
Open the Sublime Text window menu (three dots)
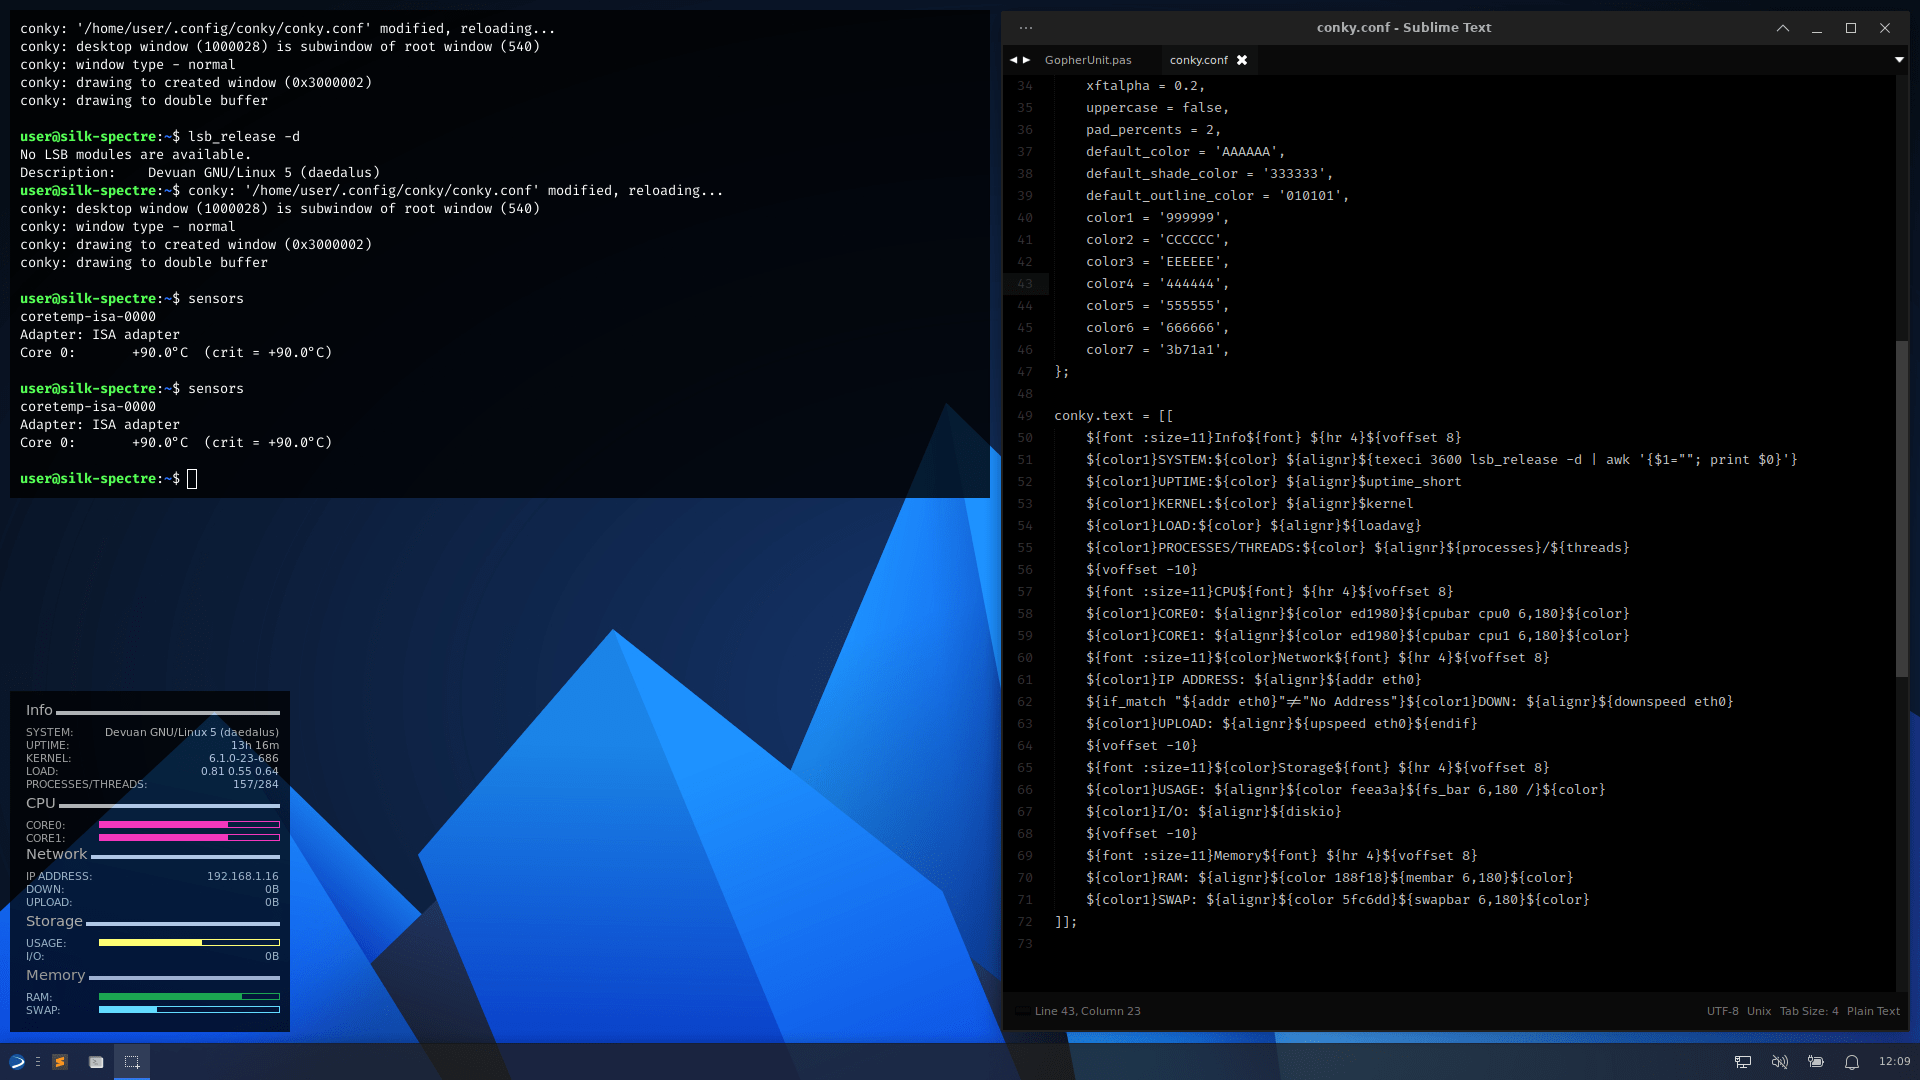(1026, 28)
